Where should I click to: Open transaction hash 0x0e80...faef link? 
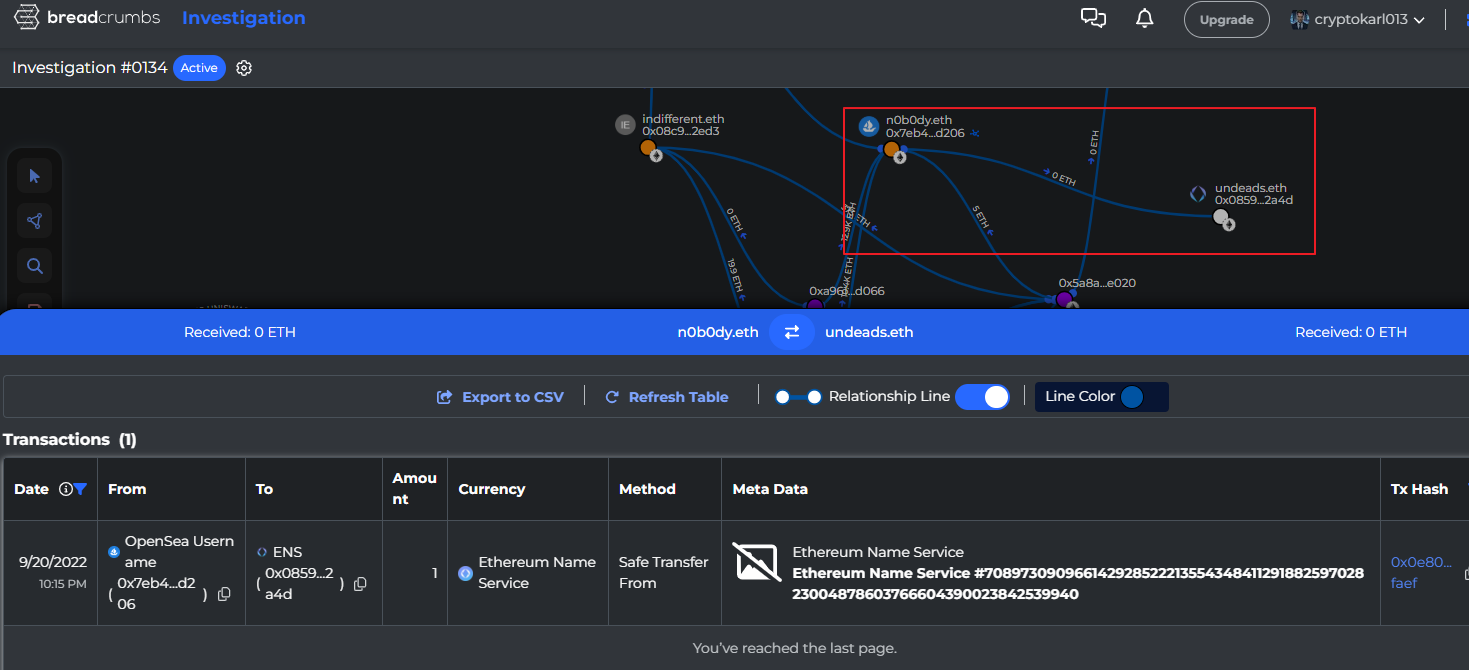click(1421, 572)
